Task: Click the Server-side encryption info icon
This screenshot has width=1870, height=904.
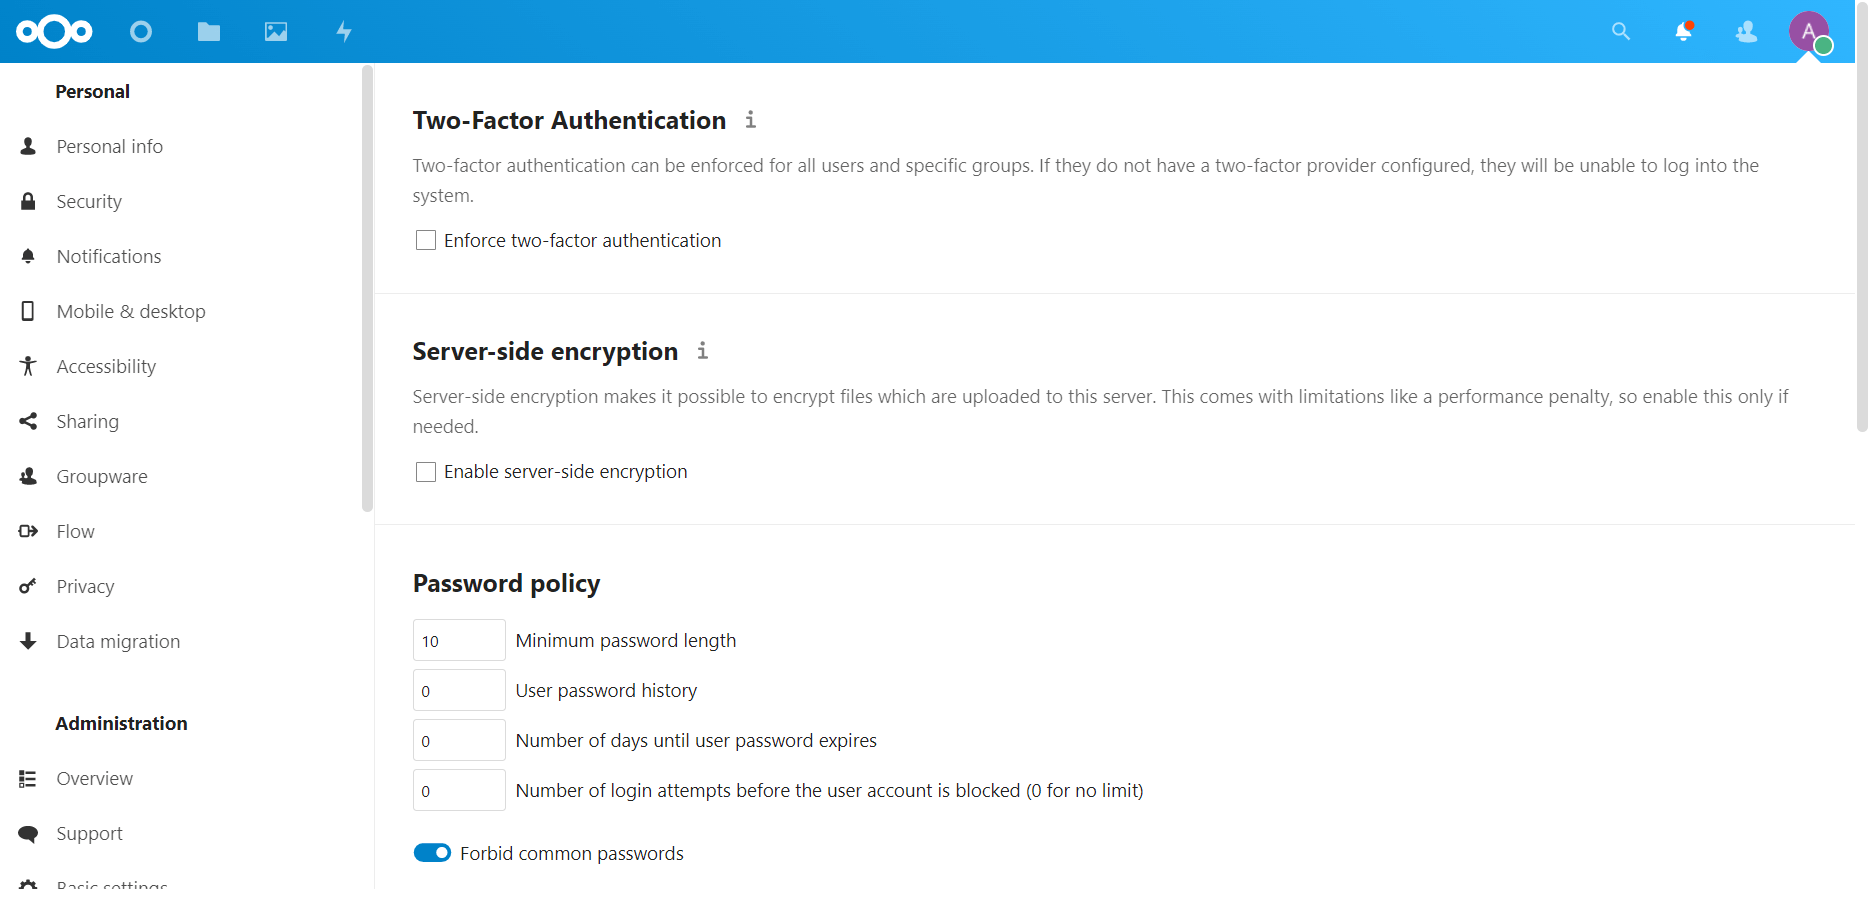Action: 703,351
